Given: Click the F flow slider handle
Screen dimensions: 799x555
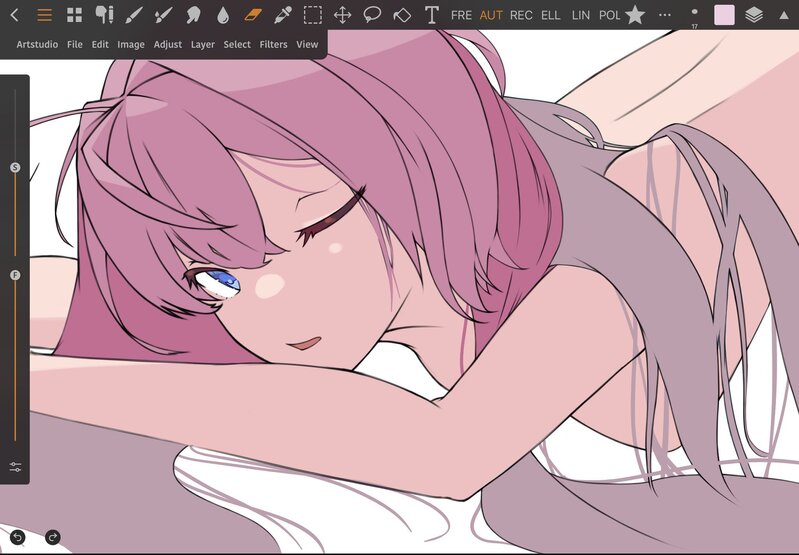Looking at the screenshot, I should click(15, 275).
